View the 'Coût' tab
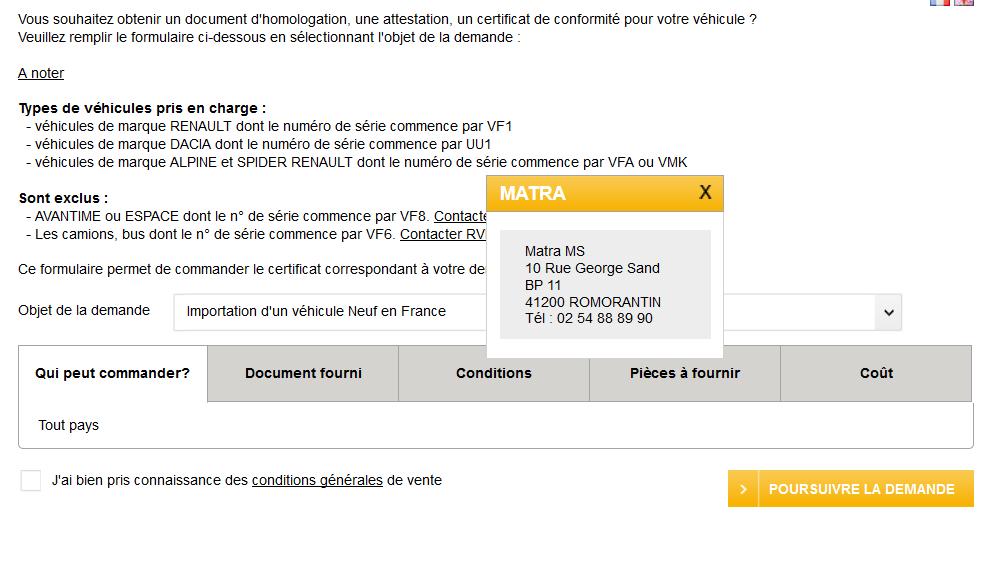Viewport: 988px width, 568px height. (876, 373)
